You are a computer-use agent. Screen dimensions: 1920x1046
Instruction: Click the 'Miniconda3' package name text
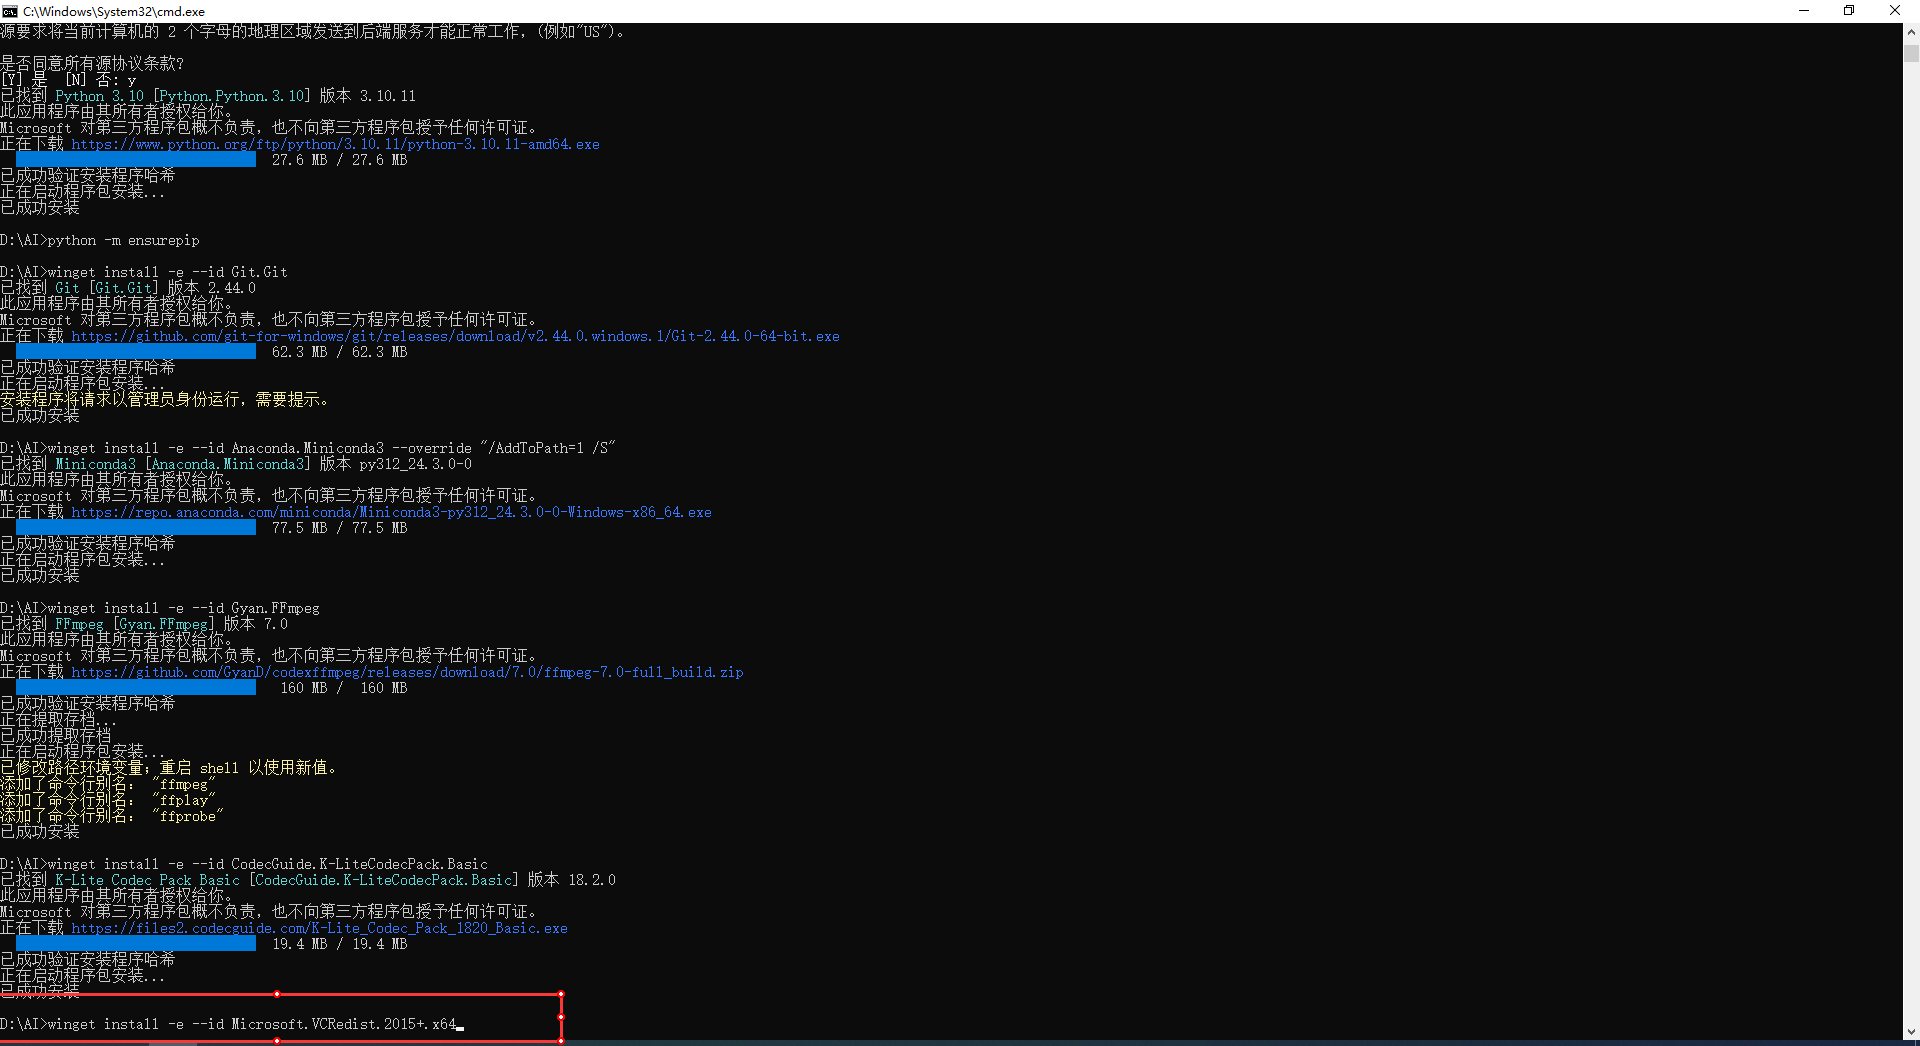[95, 464]
